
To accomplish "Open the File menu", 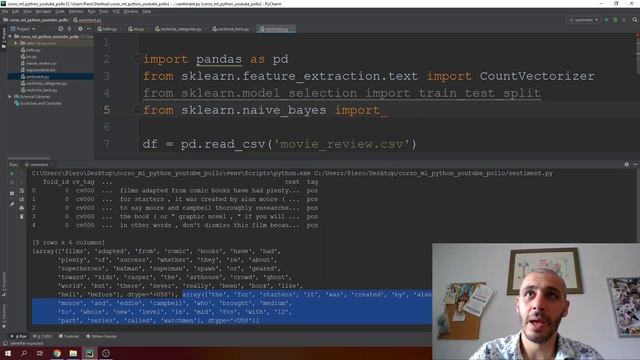I will pyautogui.click(x=4, y=11).
